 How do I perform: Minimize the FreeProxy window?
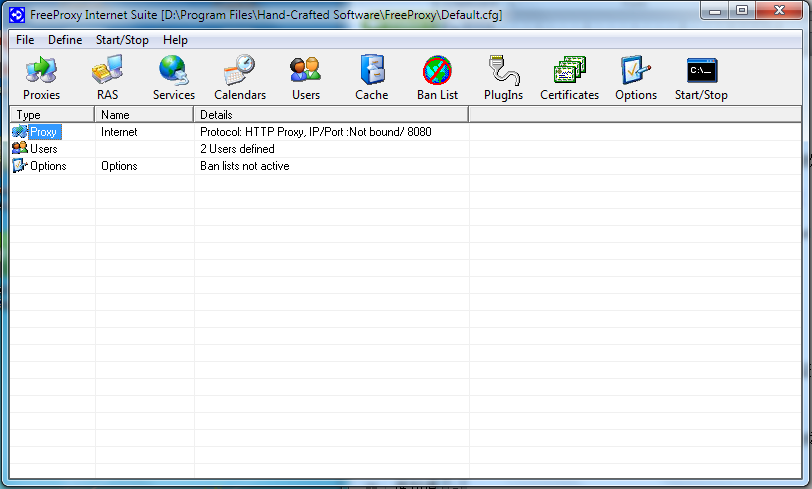pyautogui.click(x=715, y=10)
